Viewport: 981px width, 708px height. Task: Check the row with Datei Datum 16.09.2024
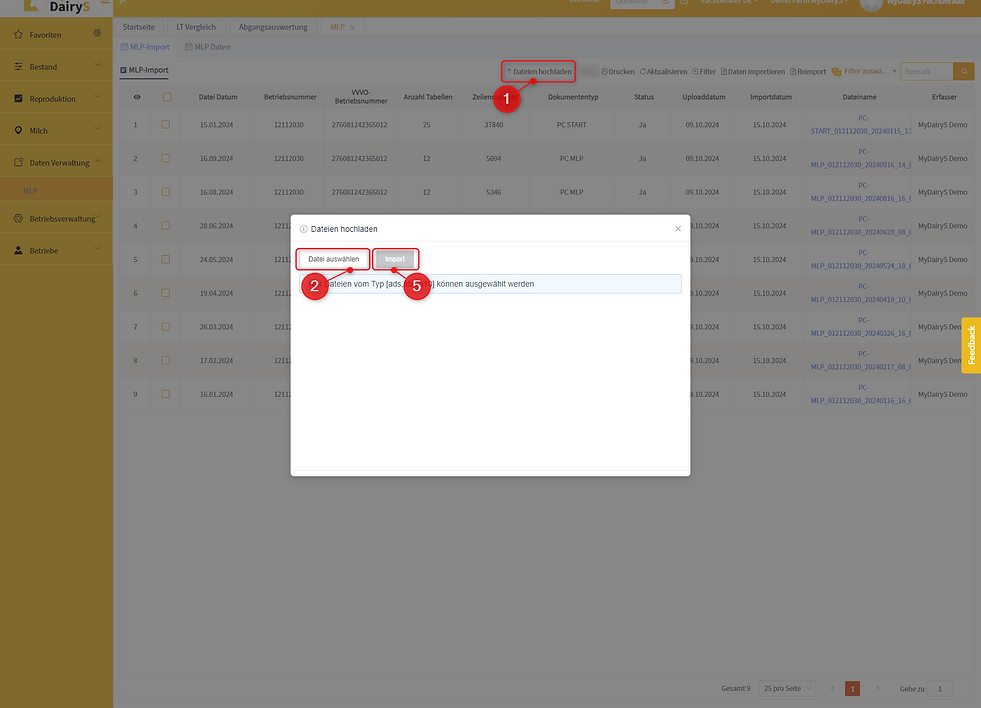[x=166, y=158]
